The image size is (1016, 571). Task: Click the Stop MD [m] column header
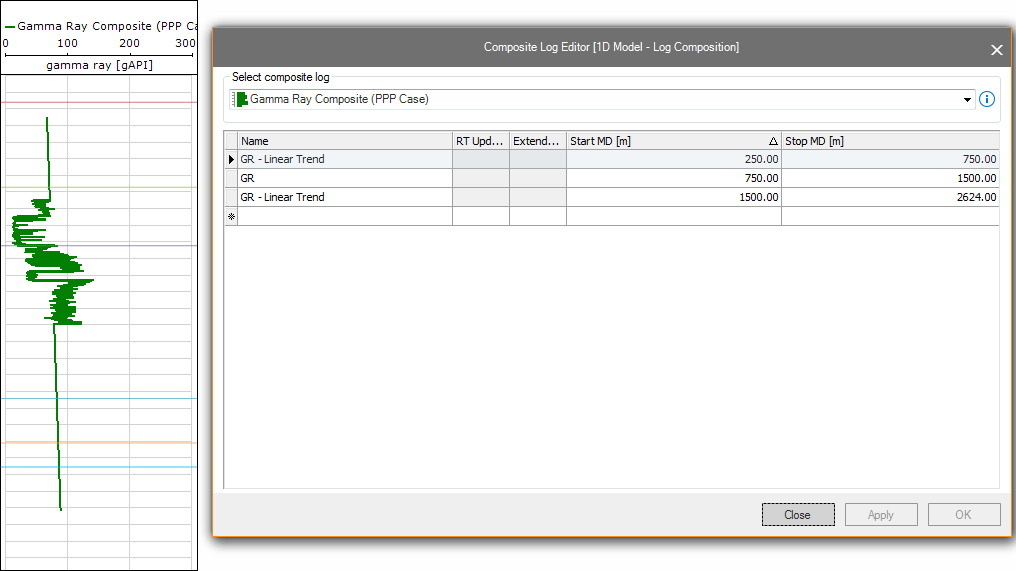889,141
